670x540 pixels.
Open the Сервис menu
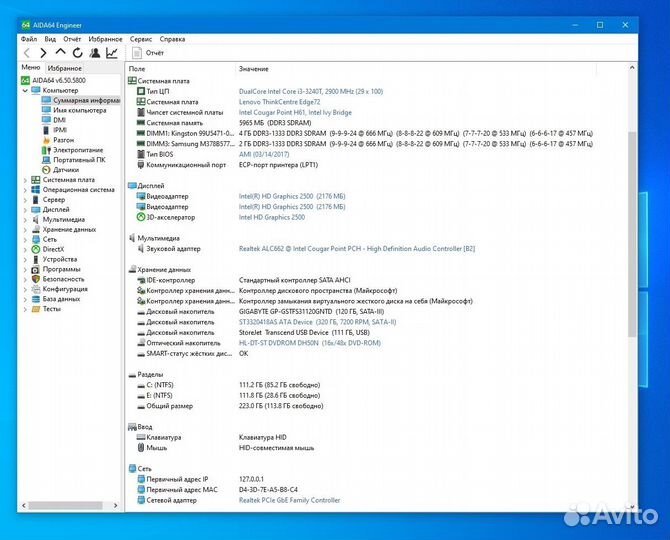pyautogui.click(x=141, y=39)
